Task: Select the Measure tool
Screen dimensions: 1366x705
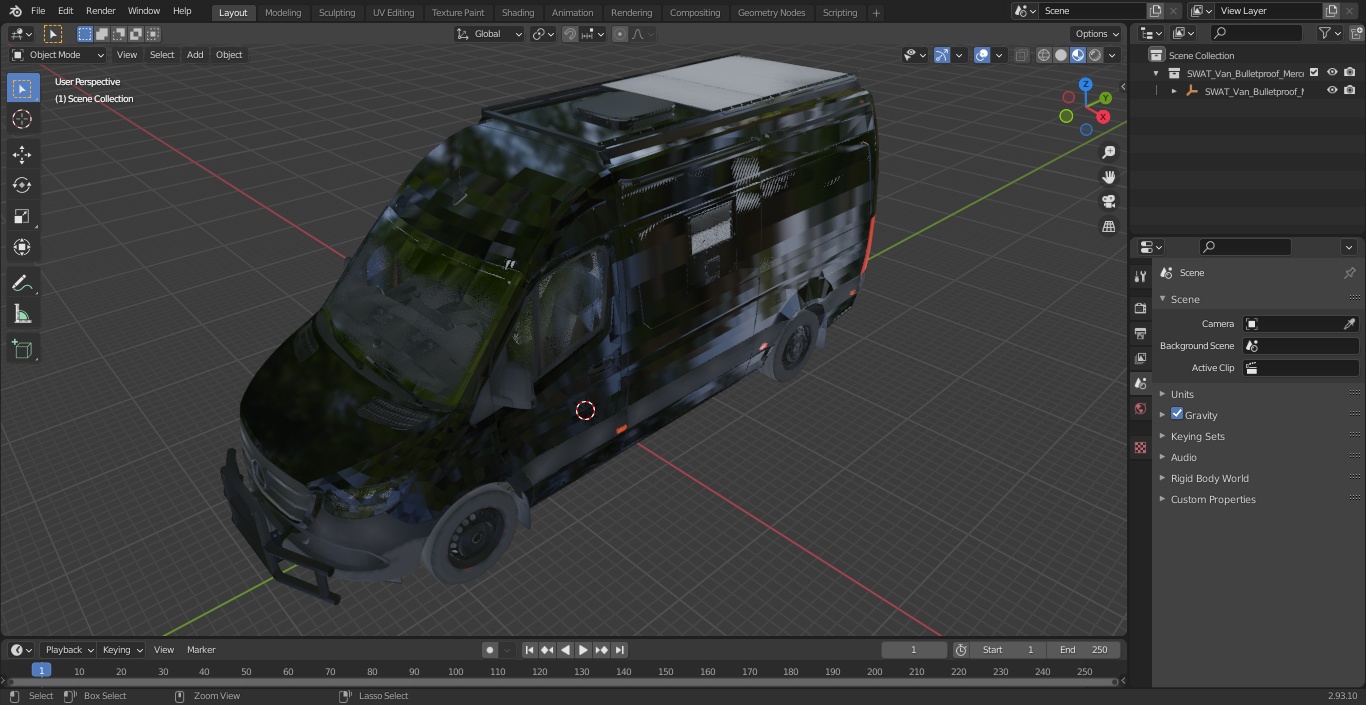Action: [x=22, y=315]
